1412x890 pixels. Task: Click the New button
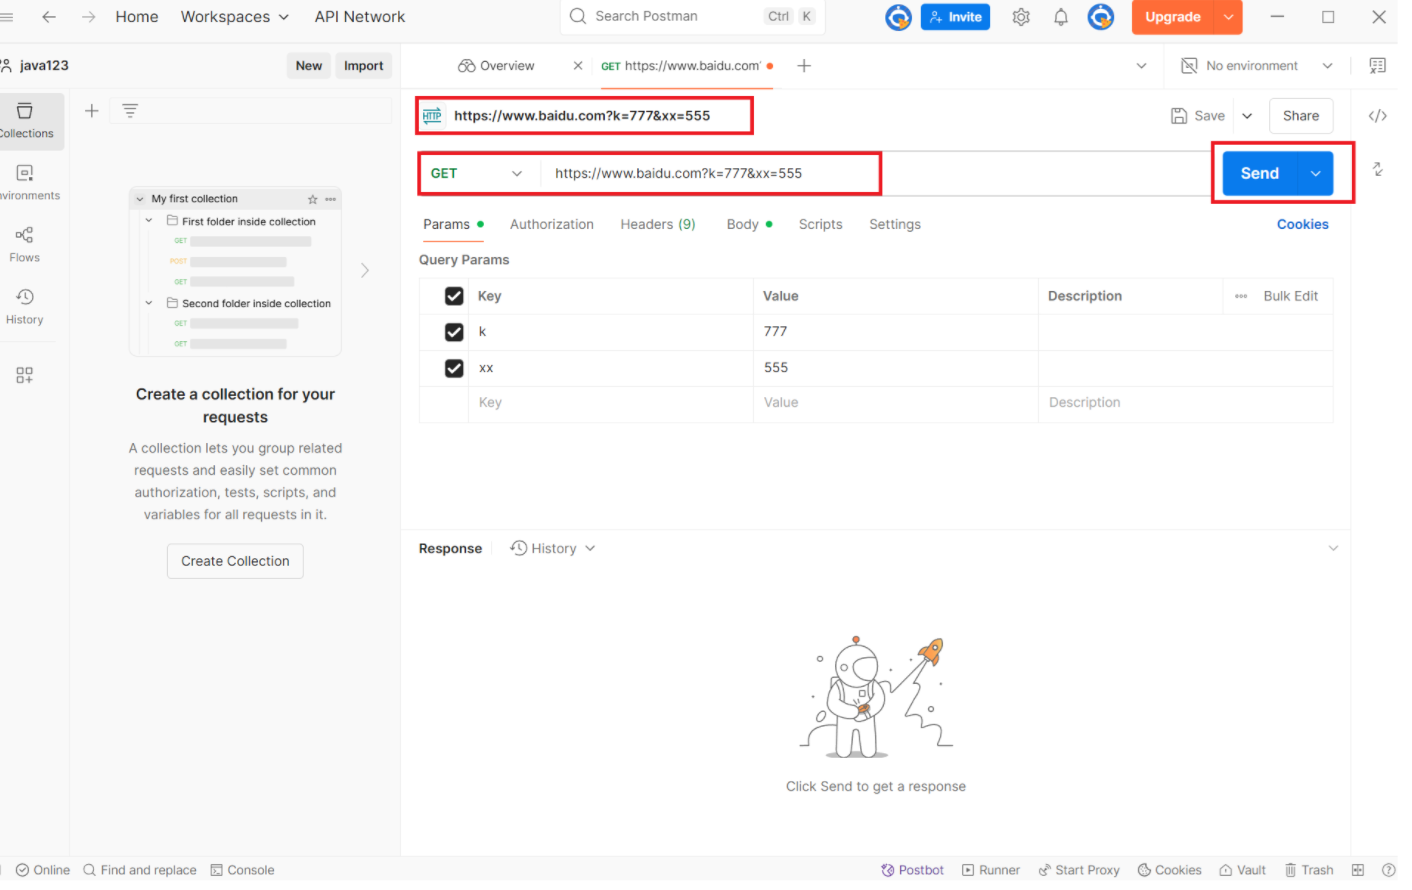(309, 66)
